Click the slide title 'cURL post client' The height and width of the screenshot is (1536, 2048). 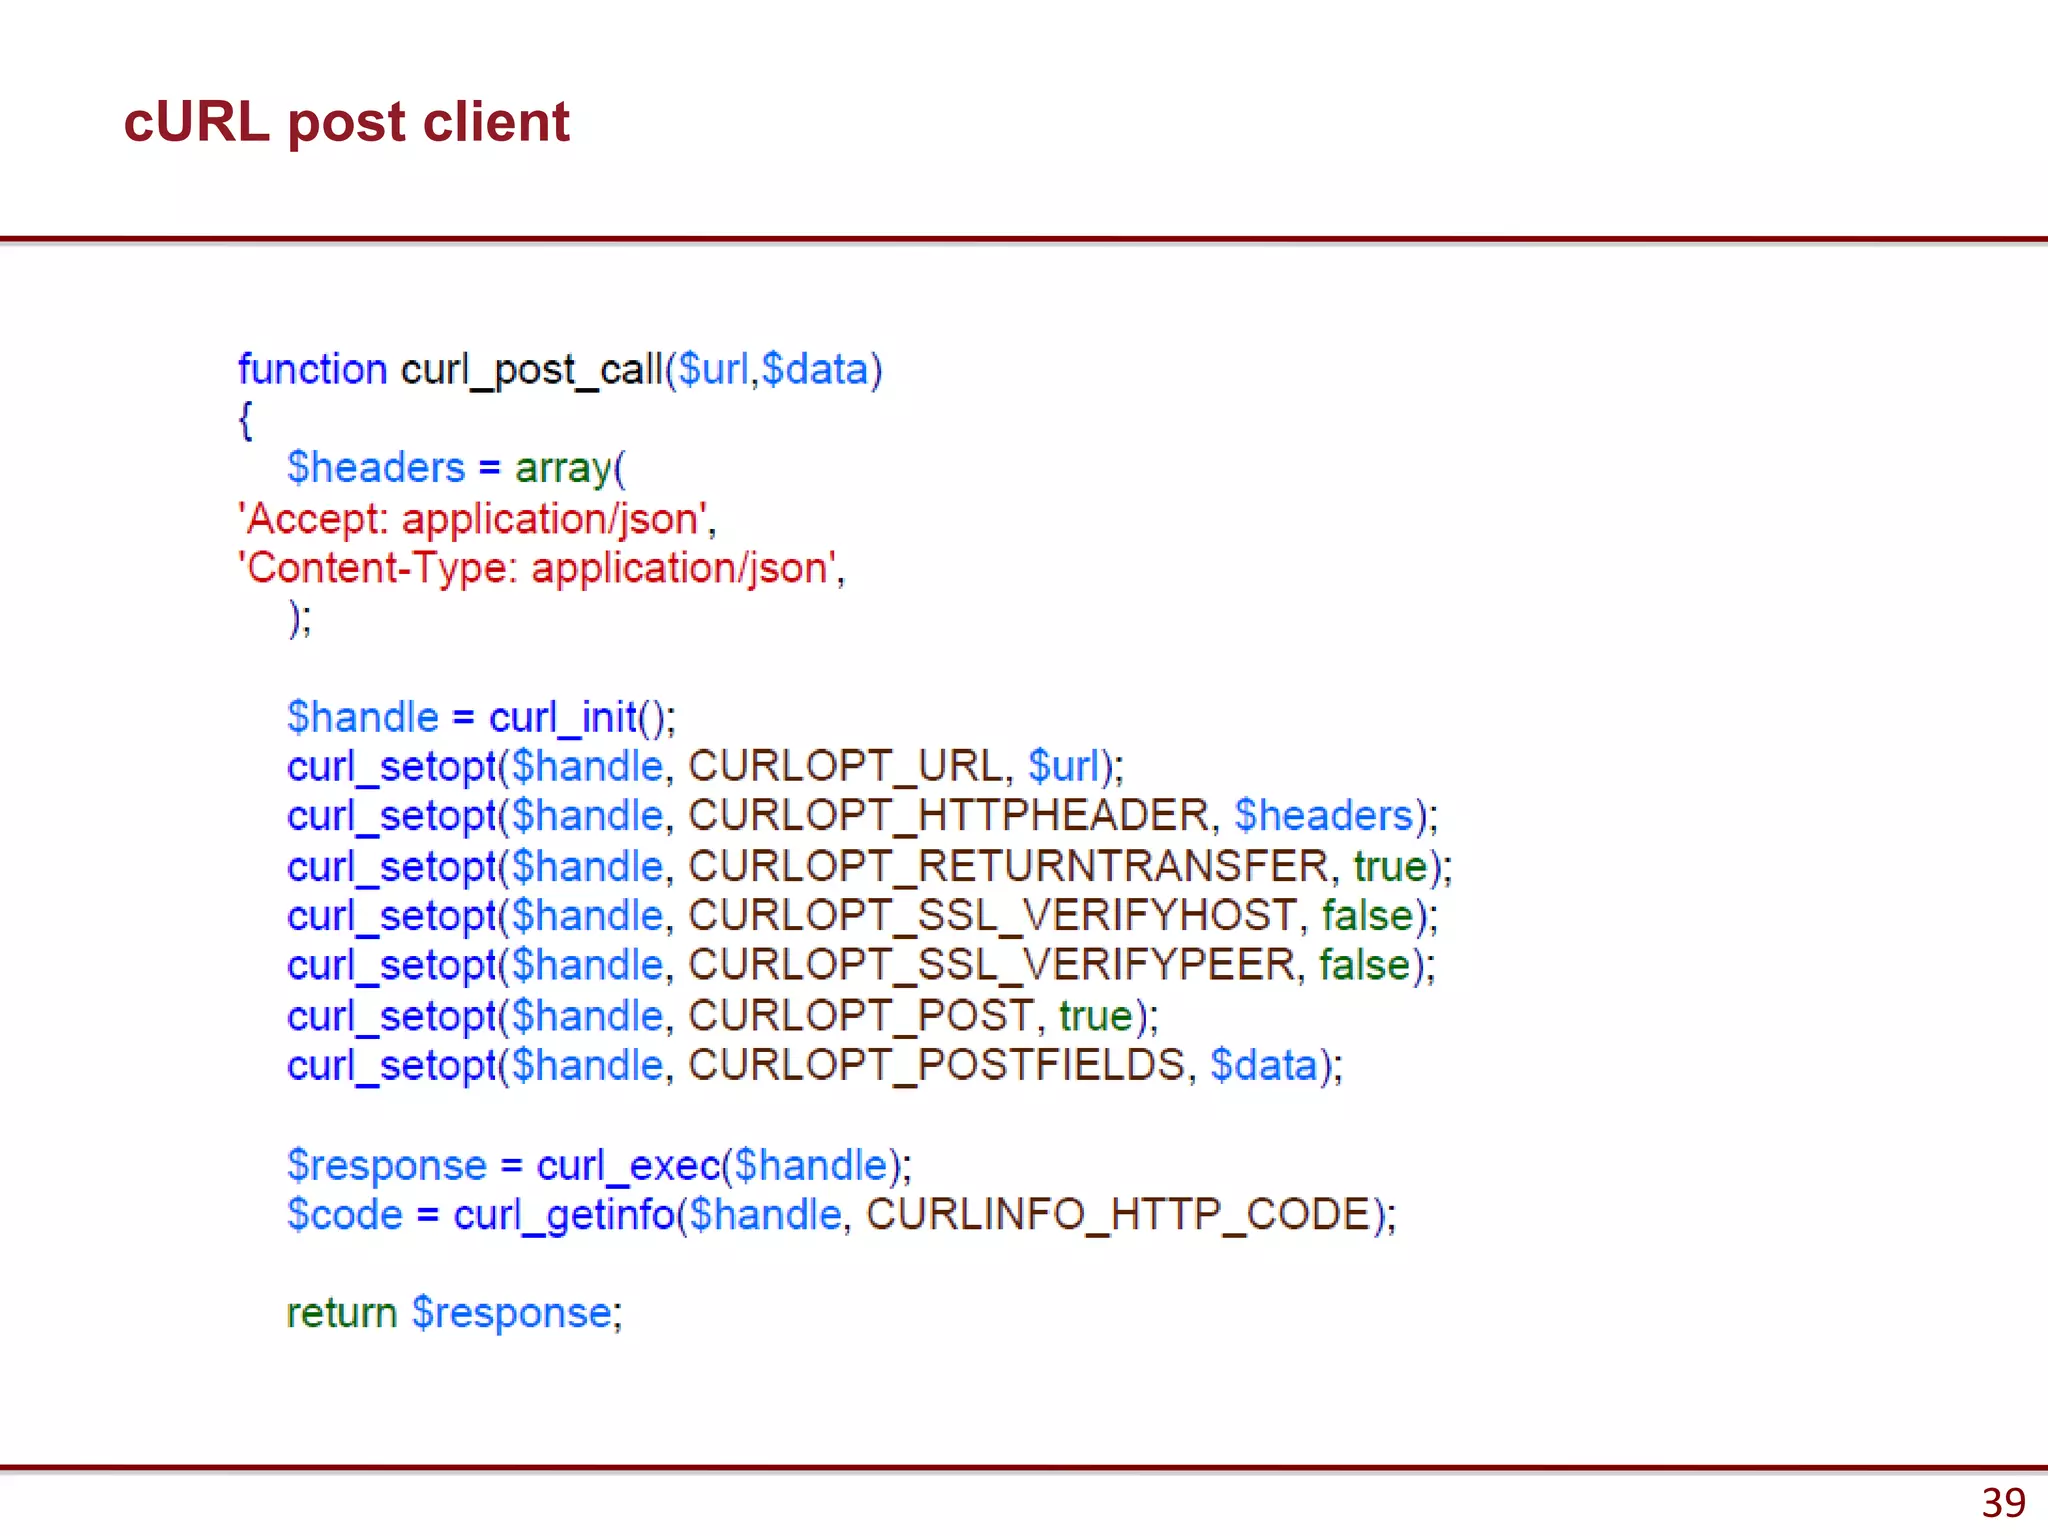(346, 122)
